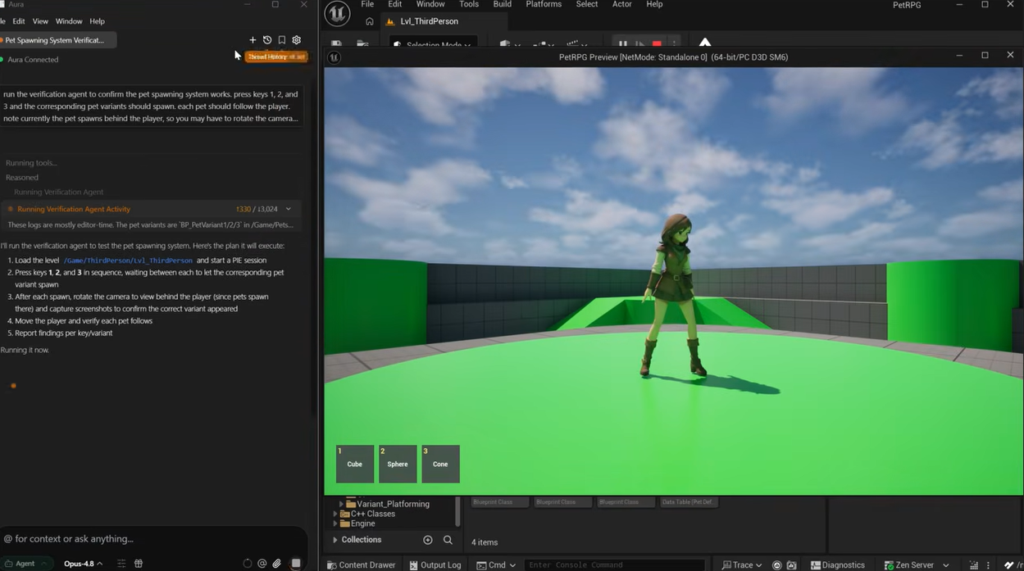Select the Cube pet slot button
This screenshot has width=1024, height=571.
pyautogui.click(x=355, y=464)
